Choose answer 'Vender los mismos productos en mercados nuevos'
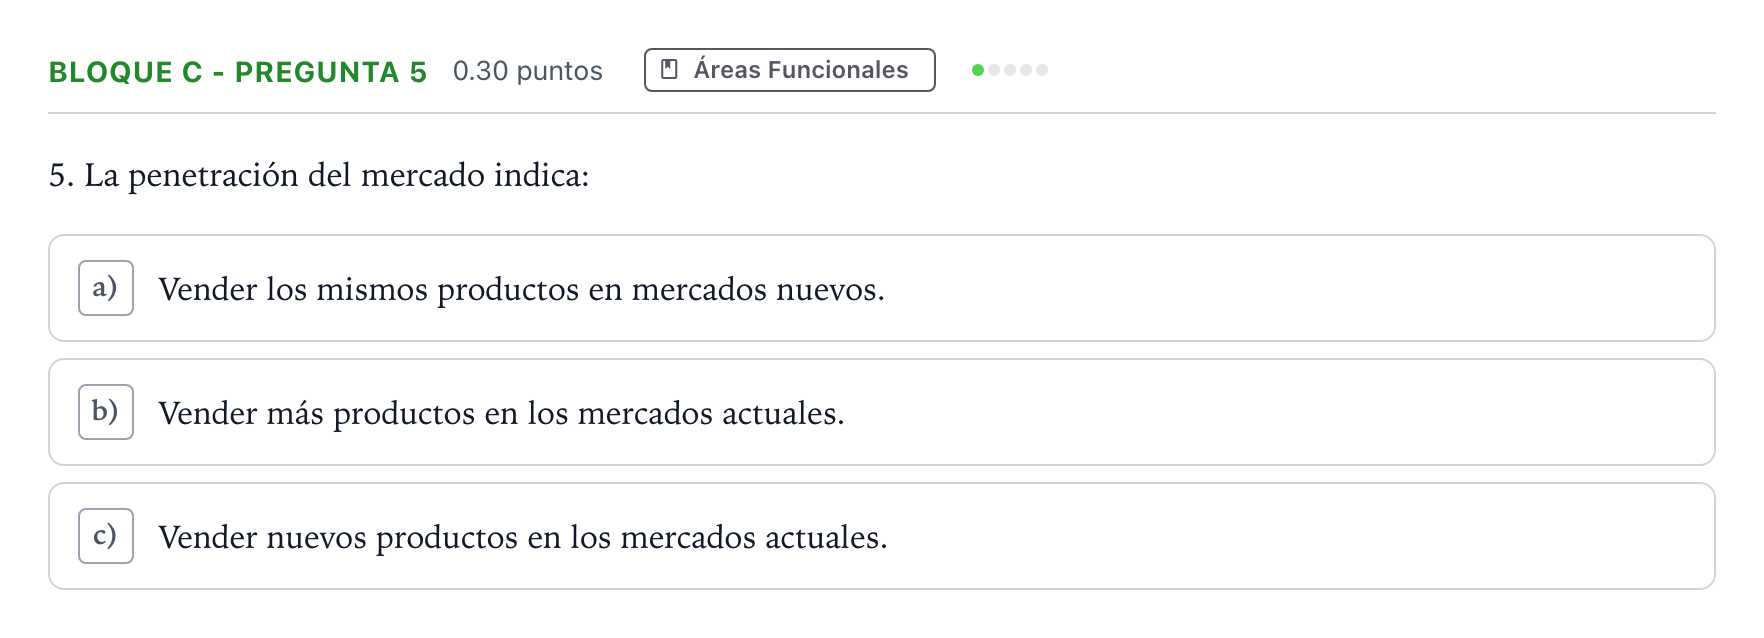This screenshot has height=638, width=1764. 521,289
